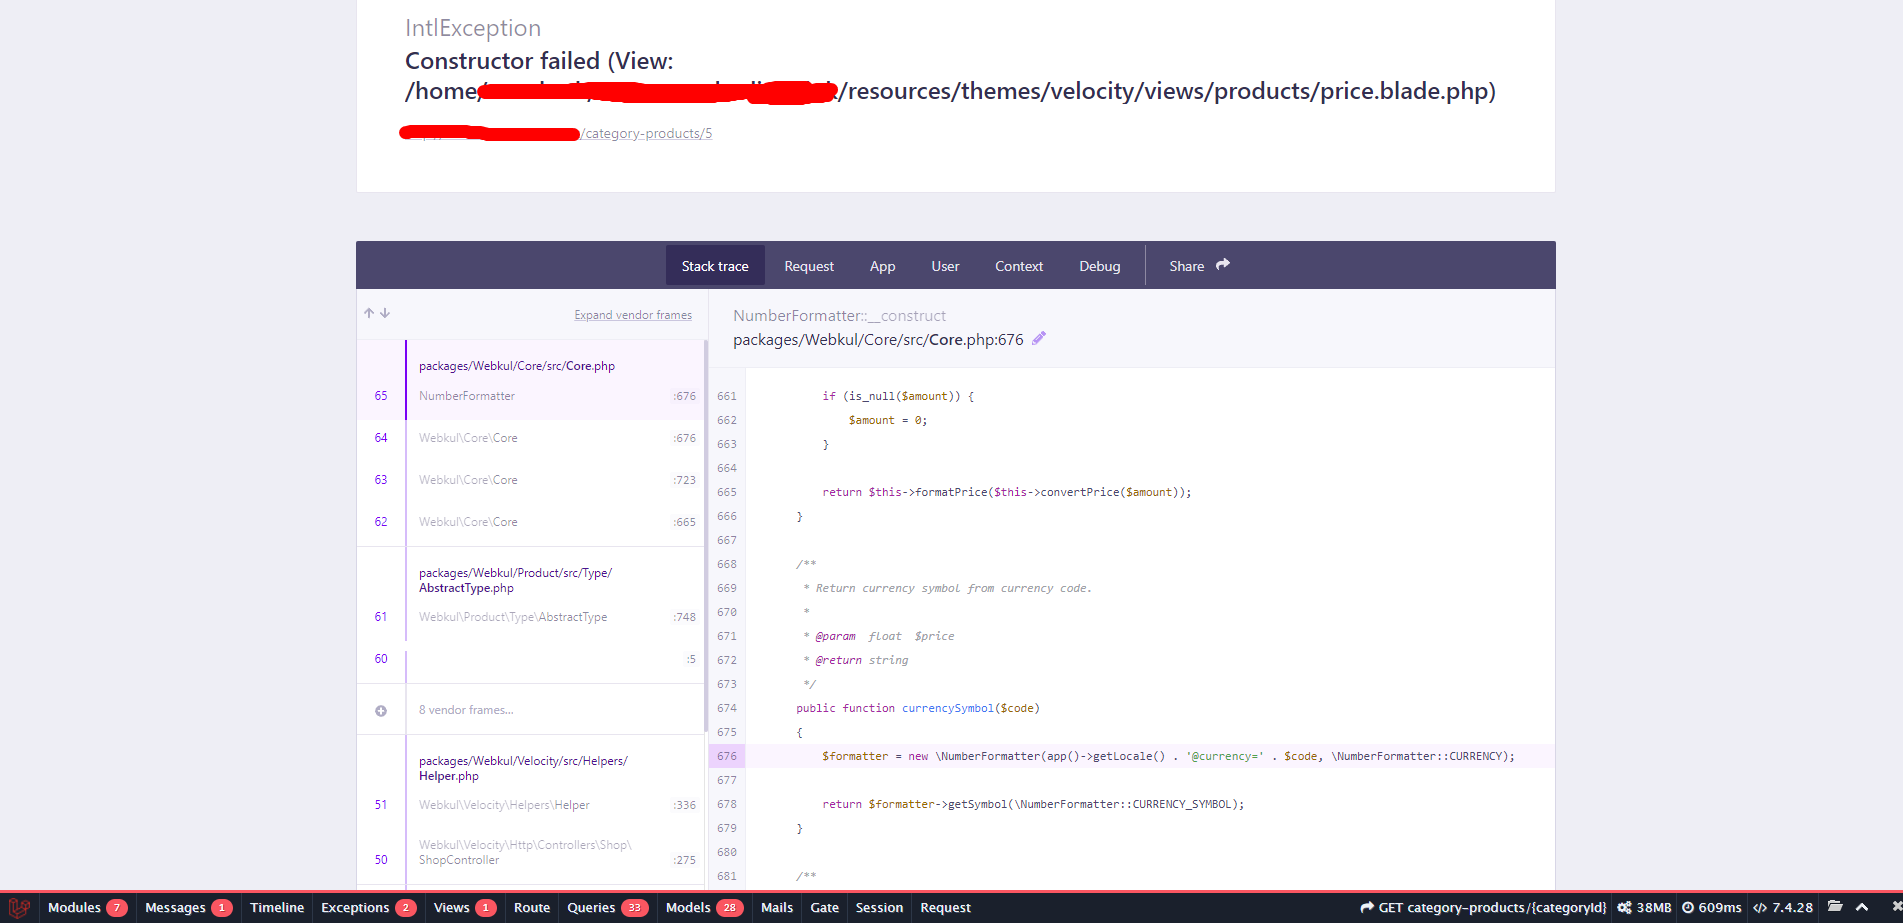This screenshot has height=923, width=1903.
Task: Open the Context tab
Action: tap(1019, 266)
